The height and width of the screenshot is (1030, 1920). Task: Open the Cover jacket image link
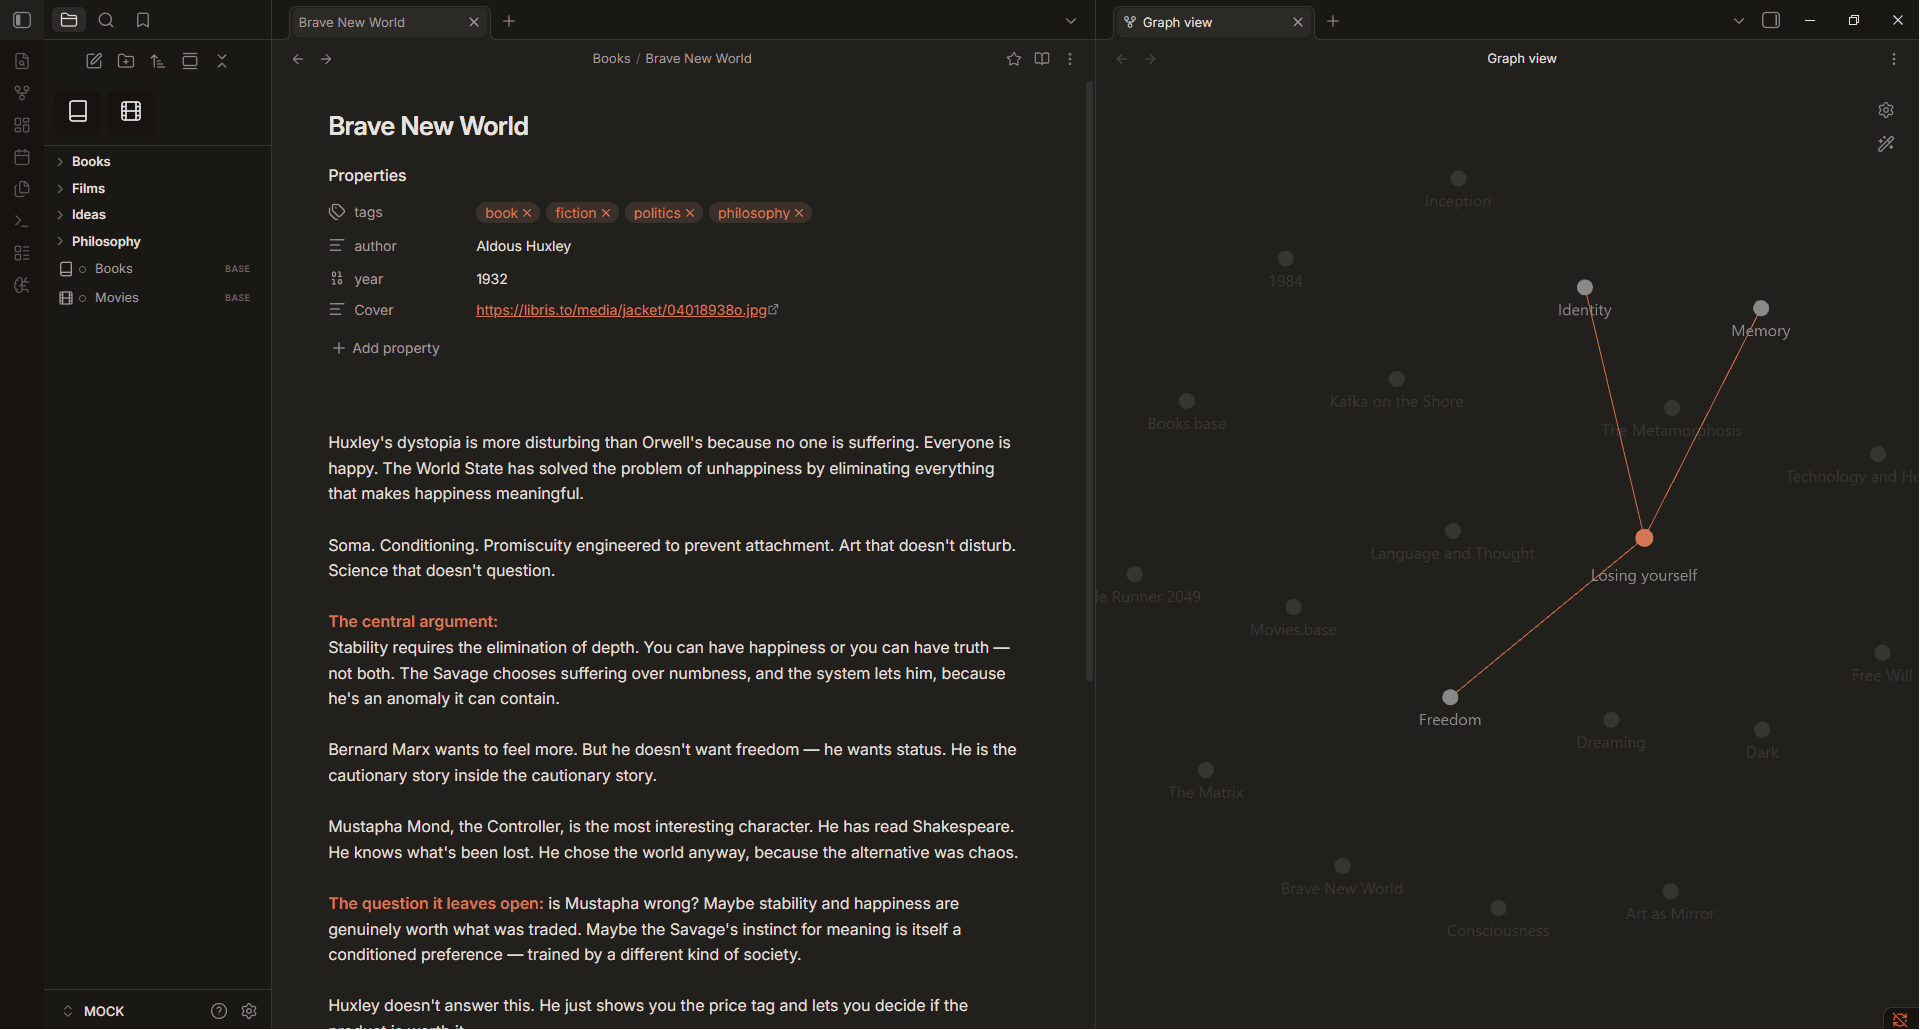[x=621, y=310]
